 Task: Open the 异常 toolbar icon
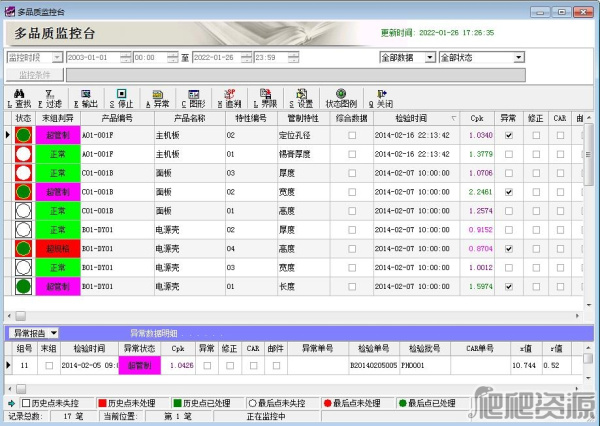tap(158, 94)
